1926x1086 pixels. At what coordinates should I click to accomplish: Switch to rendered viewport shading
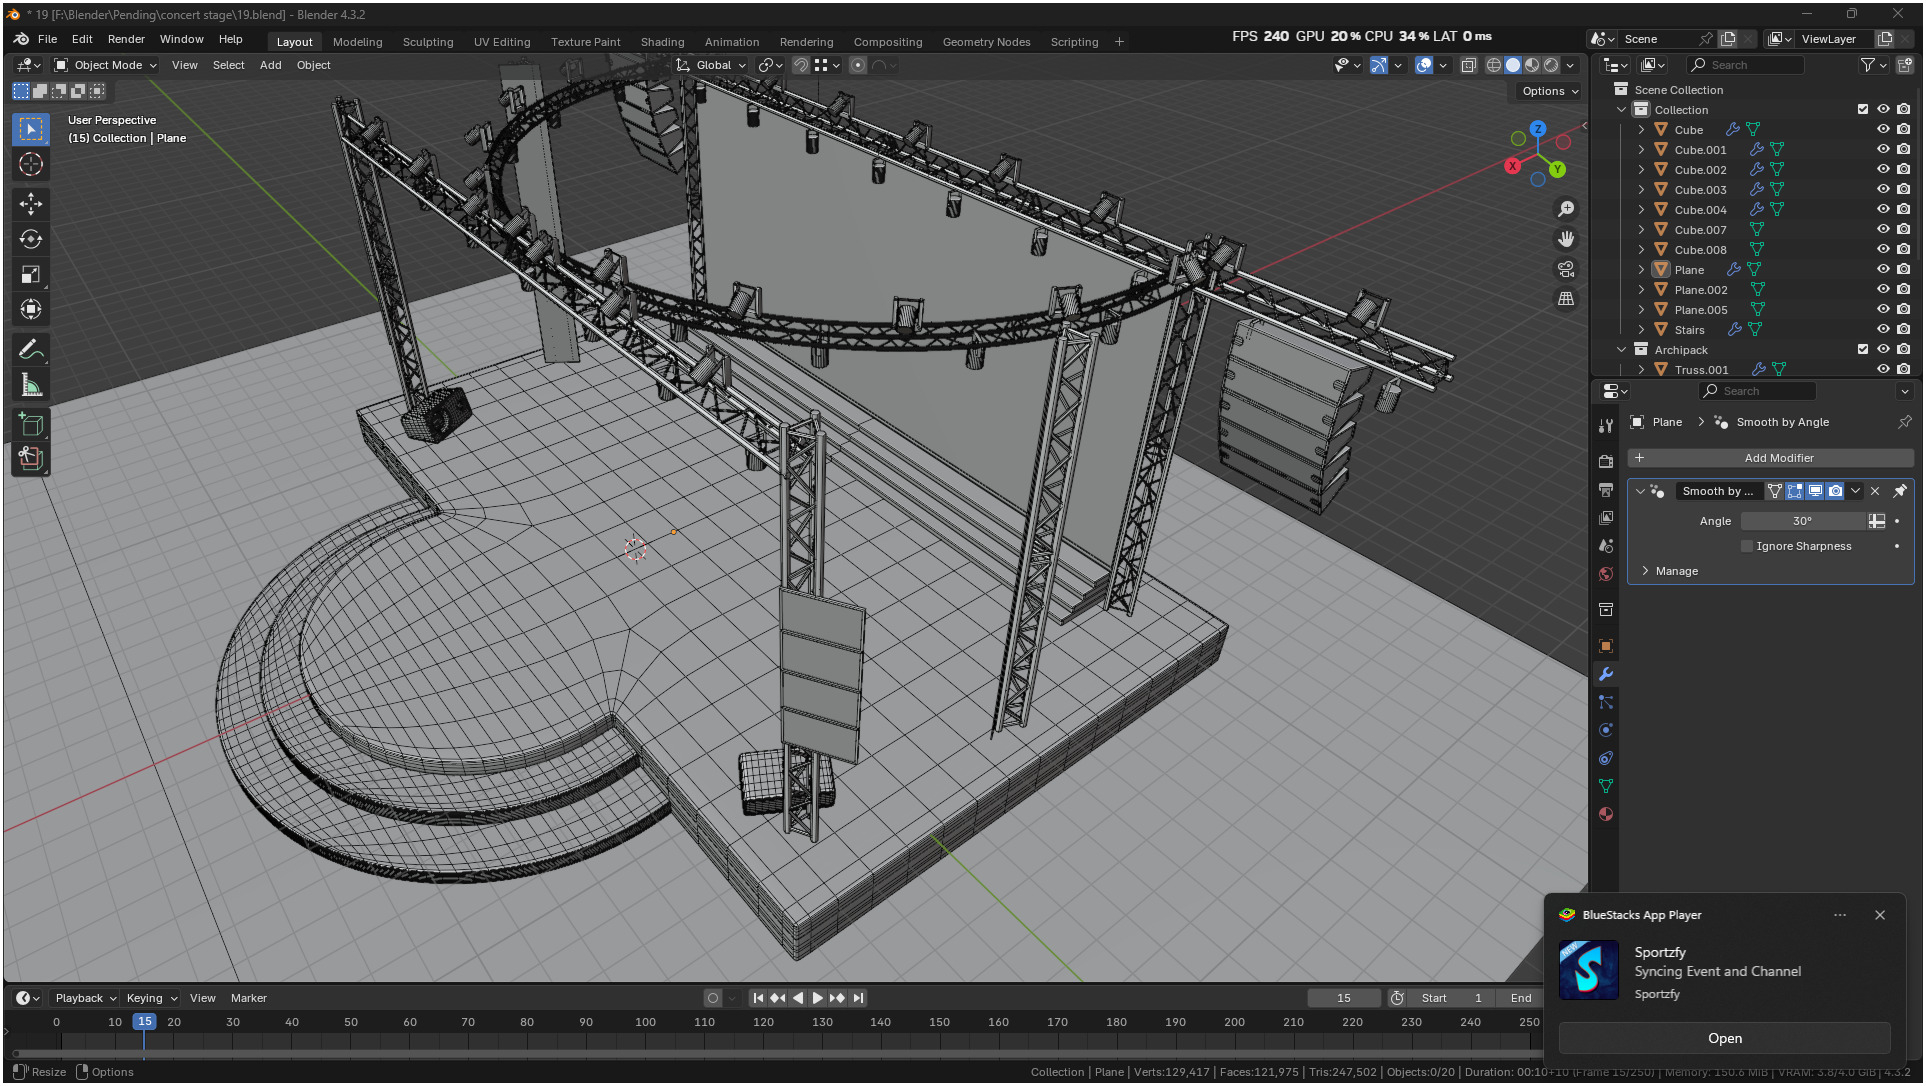pyautogui.click(x=1551, y=65)
